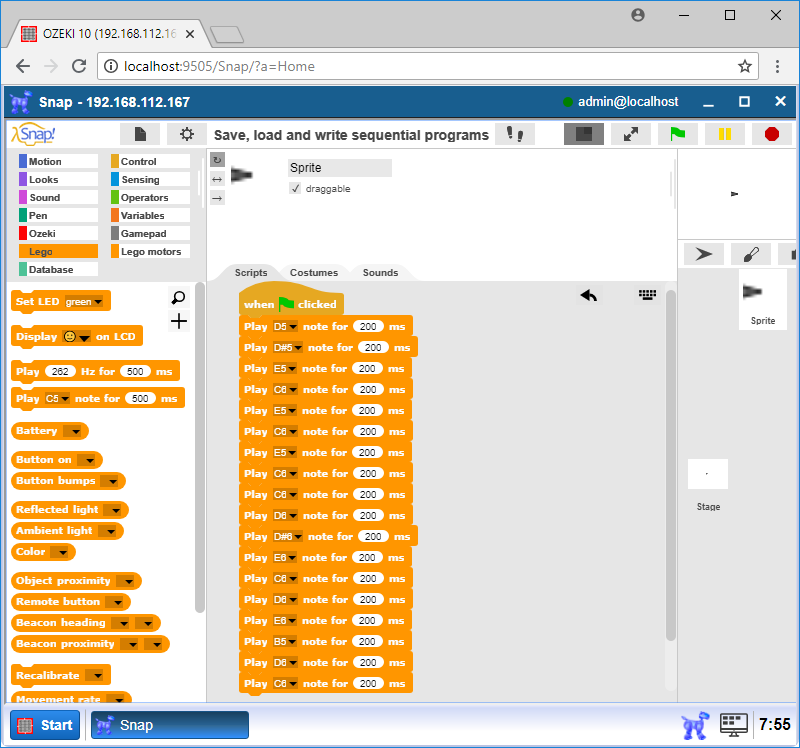Open the Control block category
The width and height of the screenshot is (800, 748).
[x=150, y=161]
